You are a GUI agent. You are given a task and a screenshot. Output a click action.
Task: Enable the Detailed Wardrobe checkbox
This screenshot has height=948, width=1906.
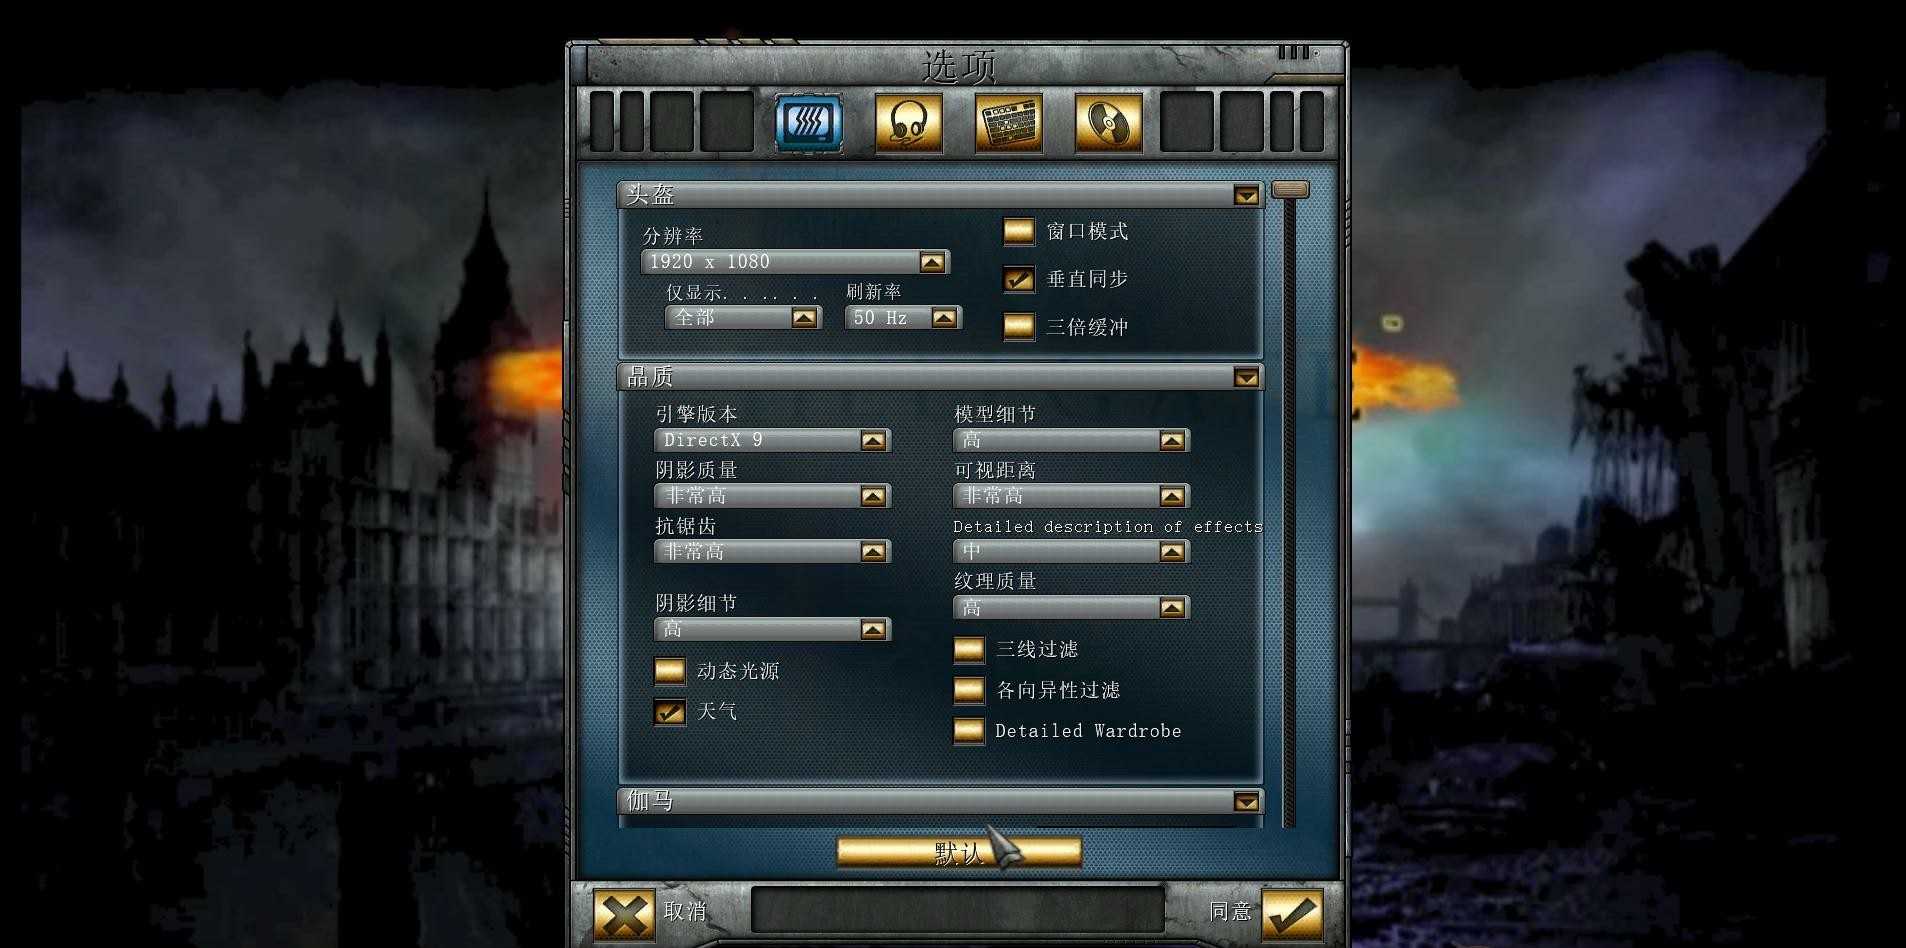click(968, 731)
